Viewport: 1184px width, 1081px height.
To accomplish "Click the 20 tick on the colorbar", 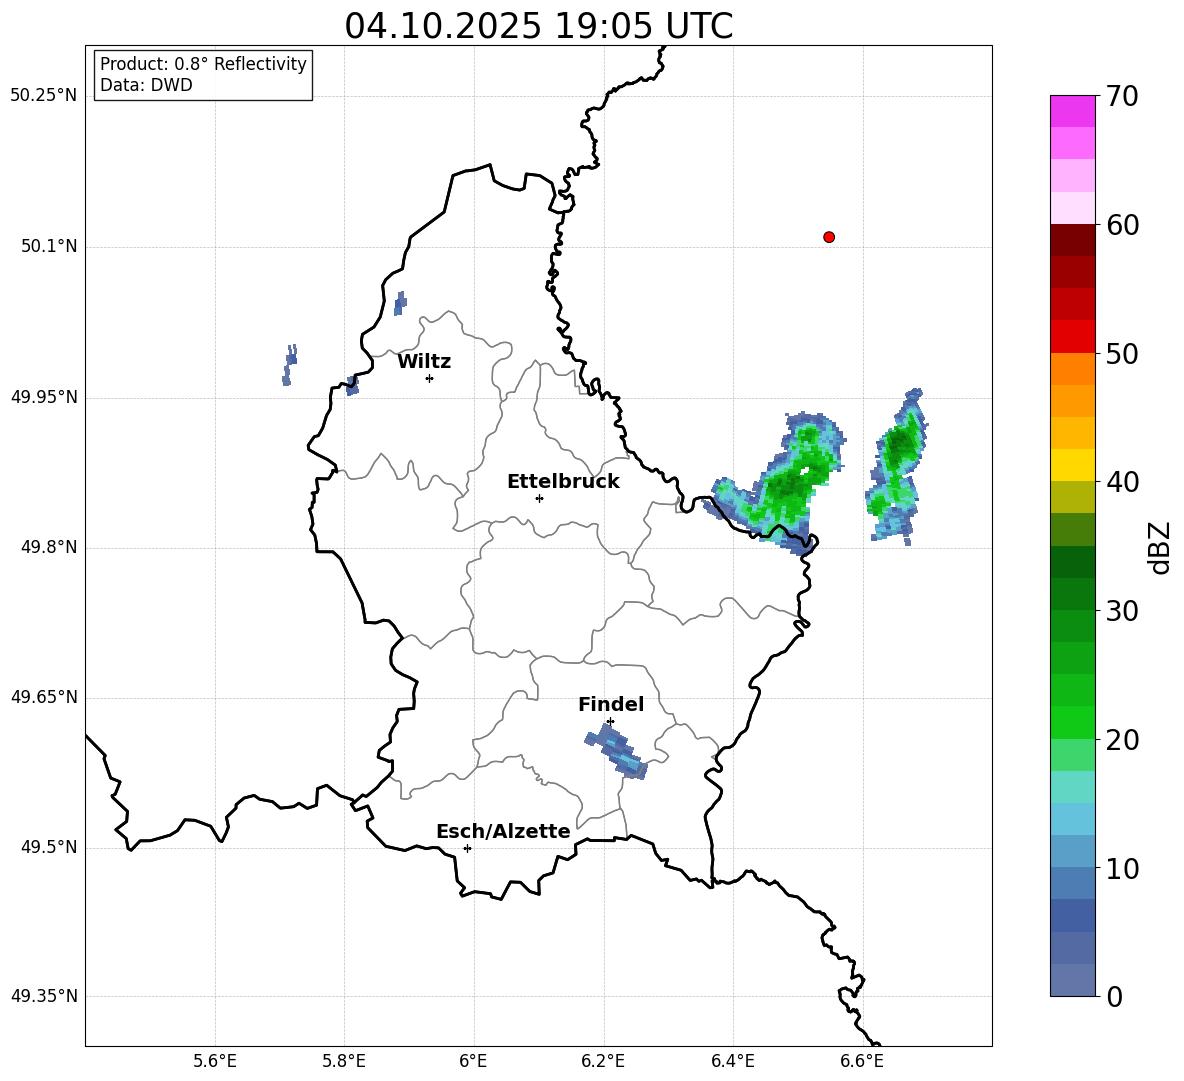I will [1122, 740].
